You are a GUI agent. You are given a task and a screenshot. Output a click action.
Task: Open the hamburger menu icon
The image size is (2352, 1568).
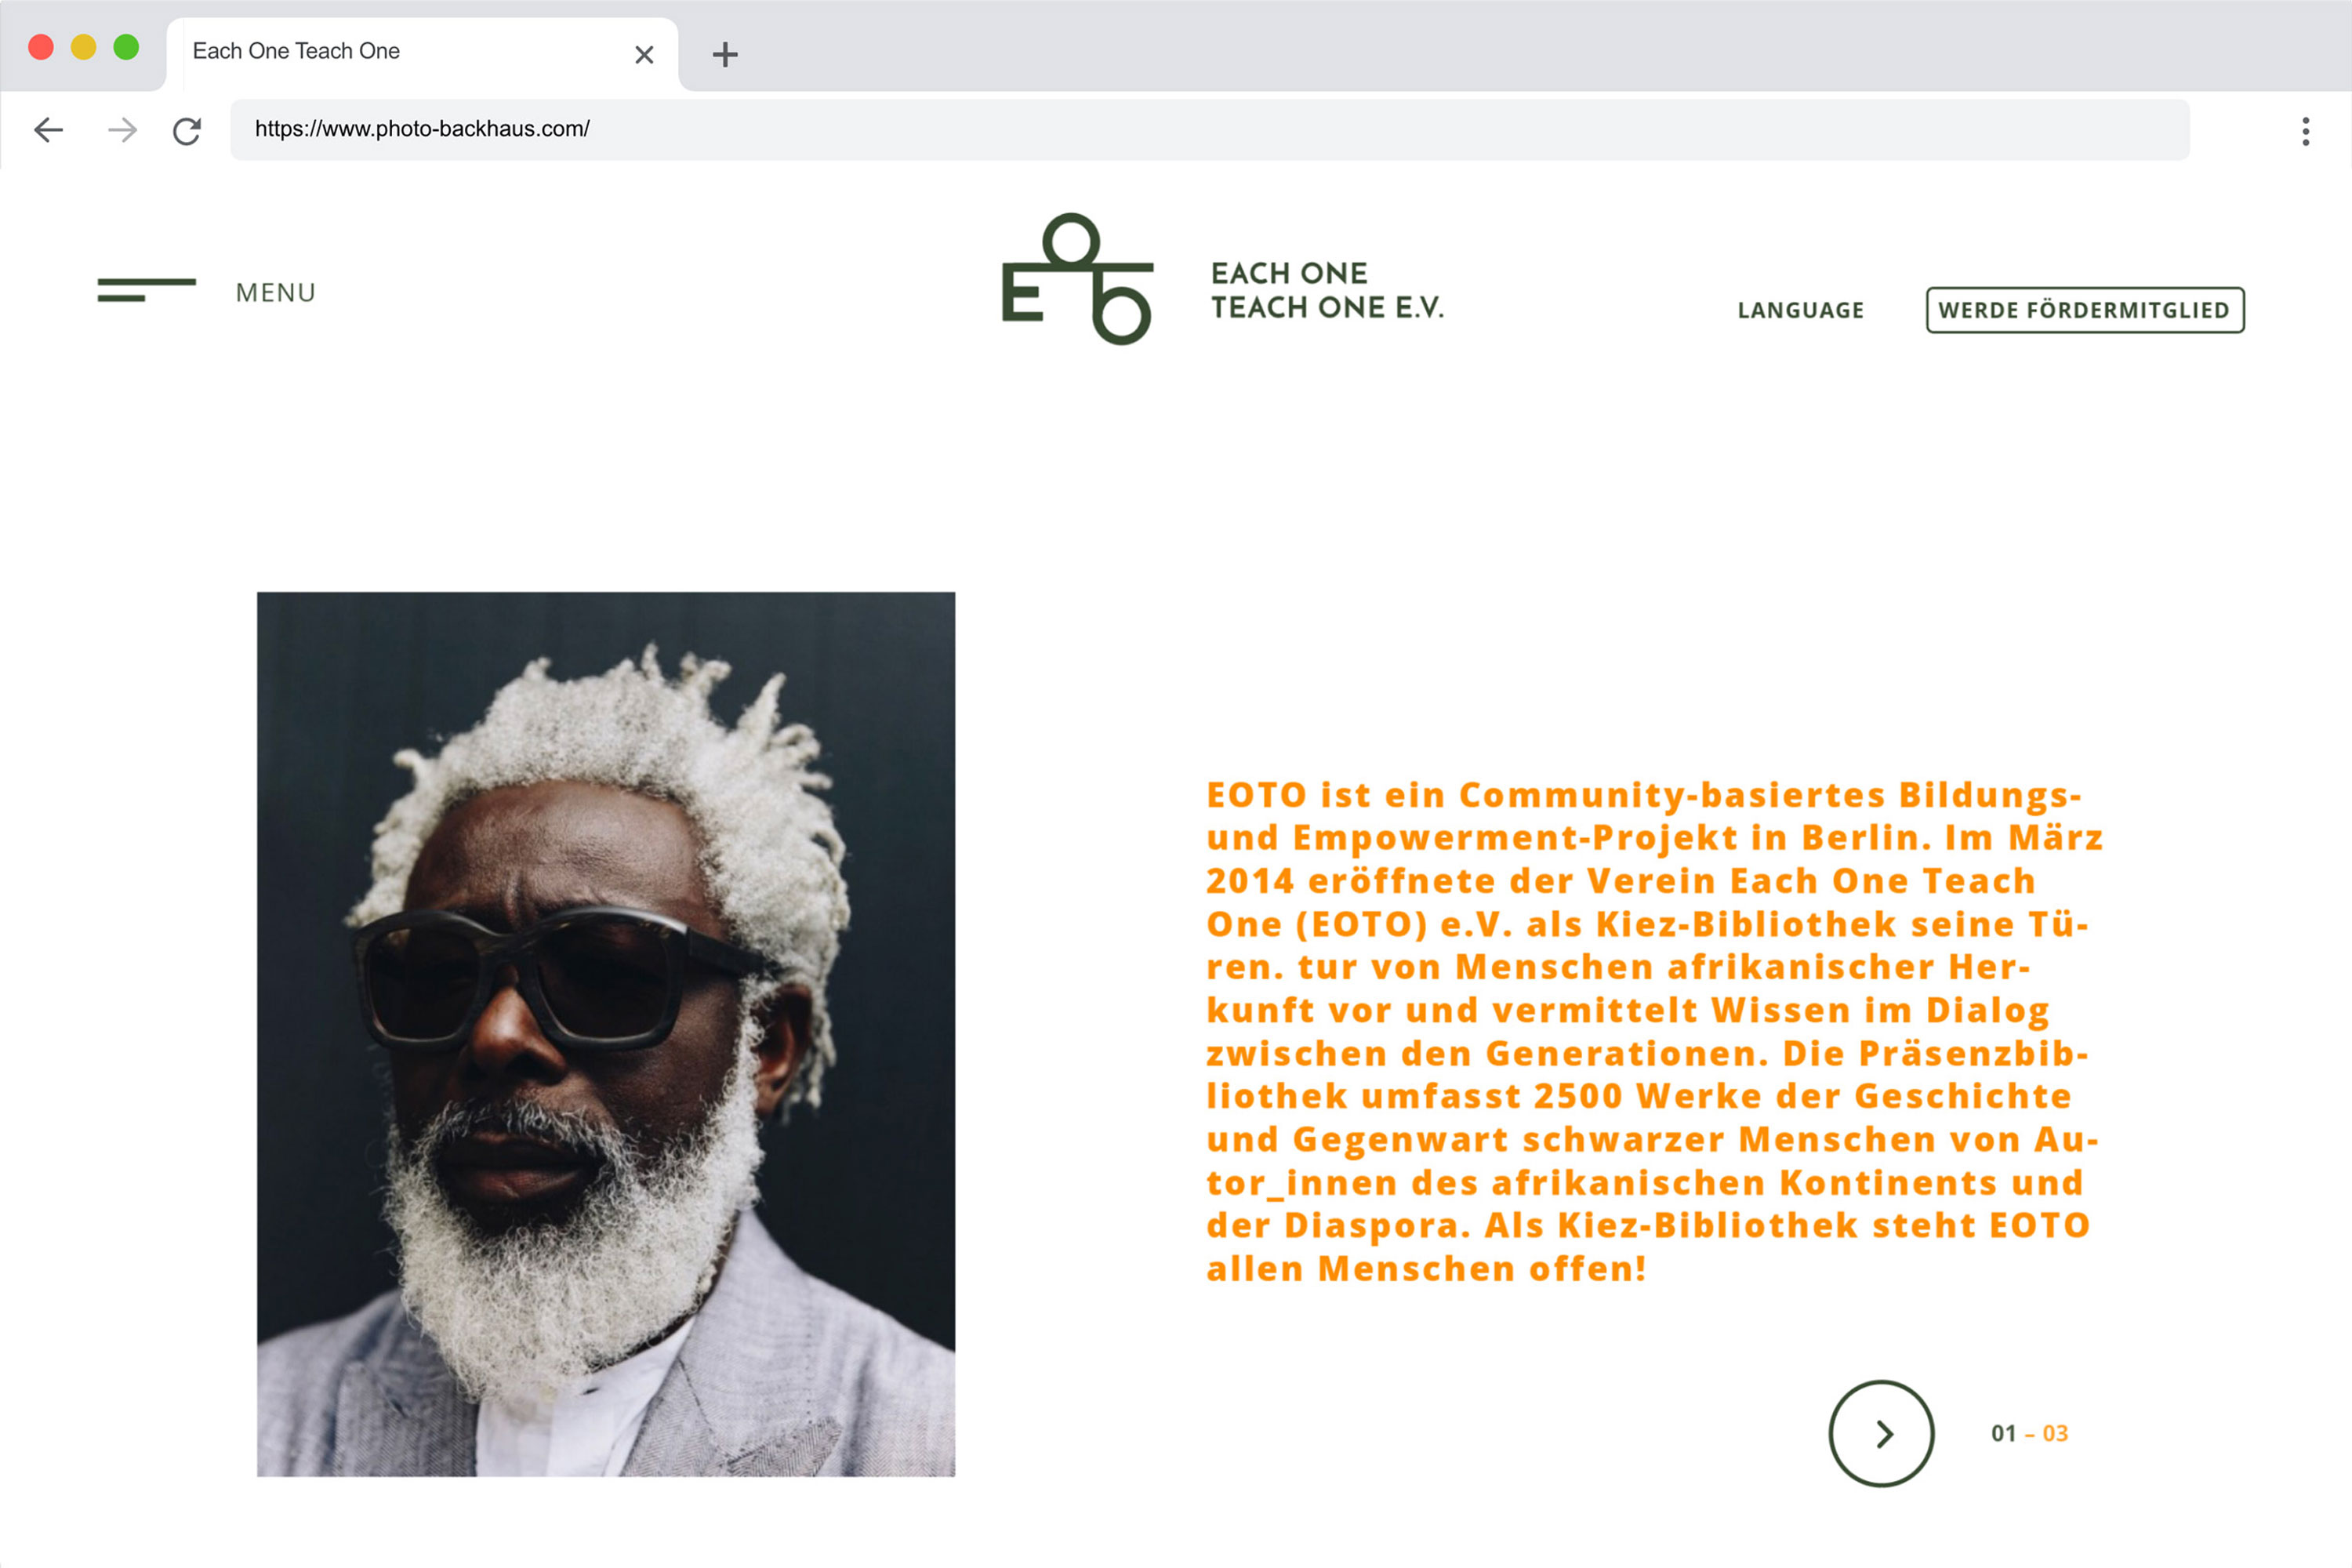pos(146,290)
